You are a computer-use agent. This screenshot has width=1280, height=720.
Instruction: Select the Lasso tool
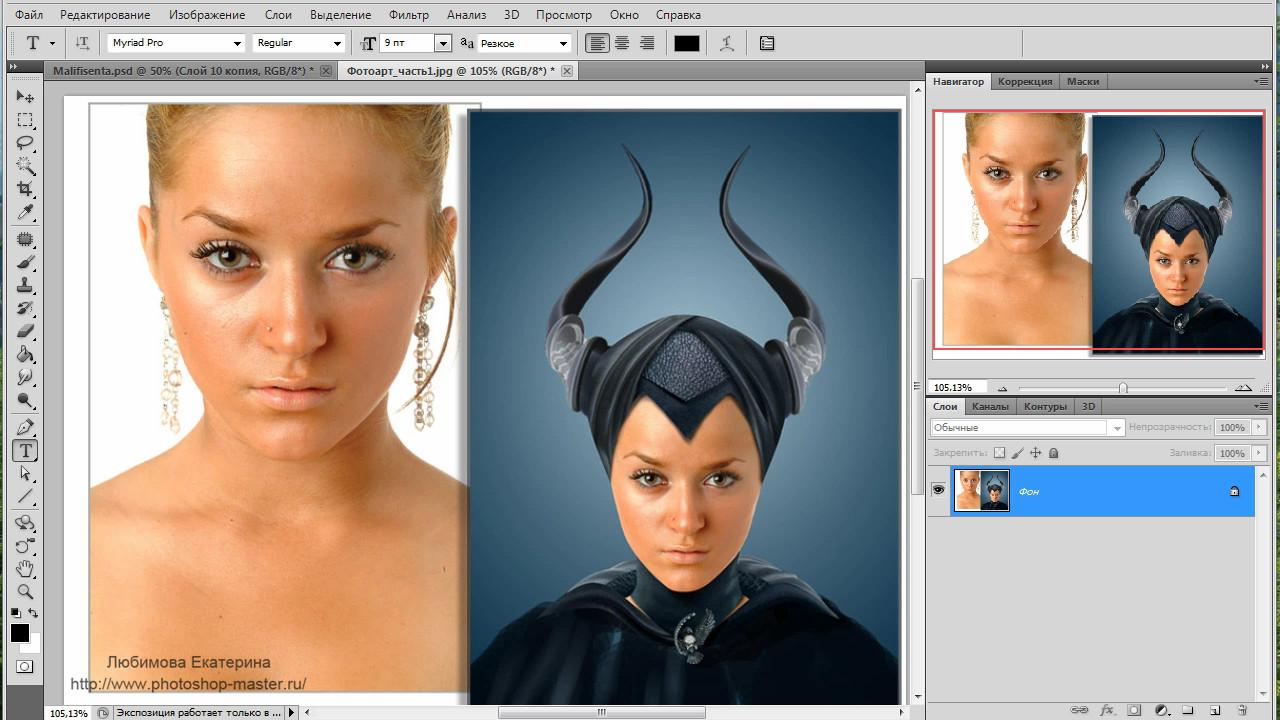point(25,143)
